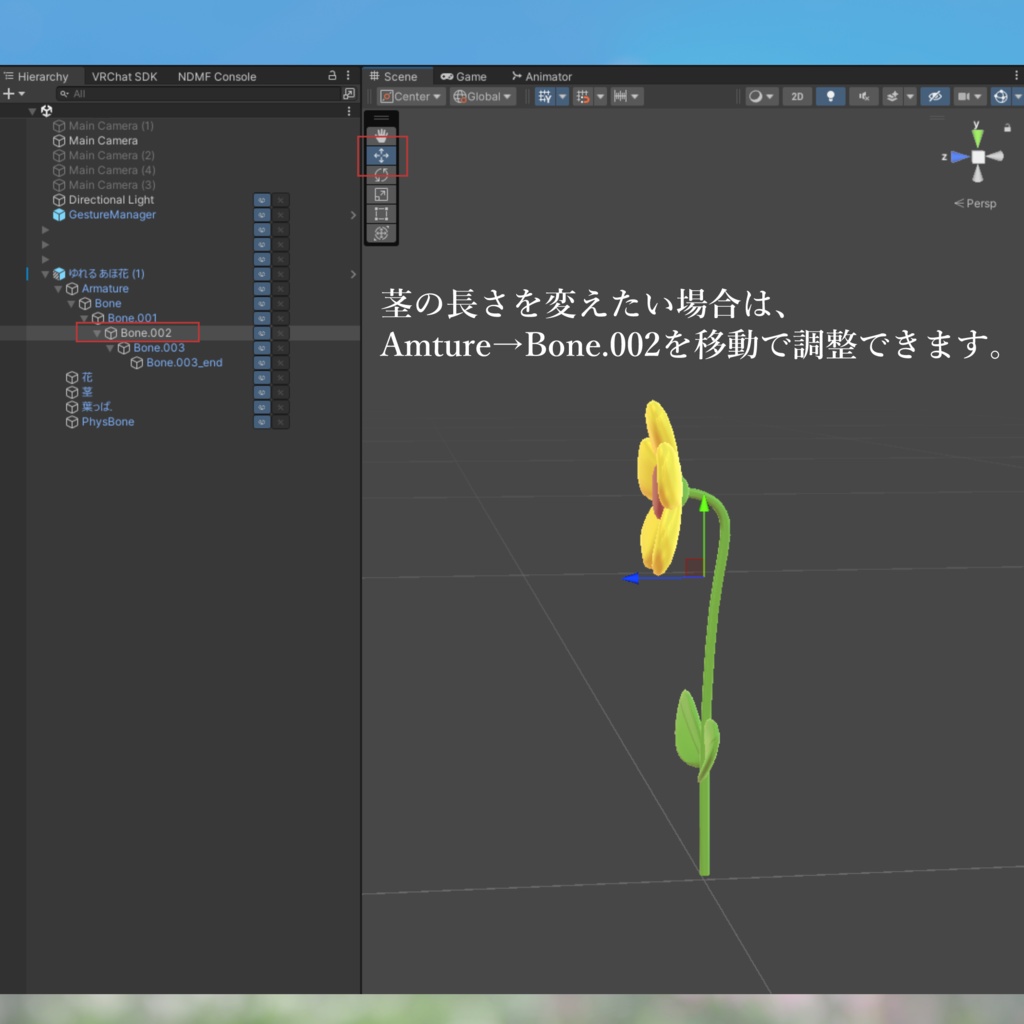Image resolution: width=1024 pixels, height=1024 pixels.
Task: Select Main Camera in Hierarchy
Action: click(103, 140)
